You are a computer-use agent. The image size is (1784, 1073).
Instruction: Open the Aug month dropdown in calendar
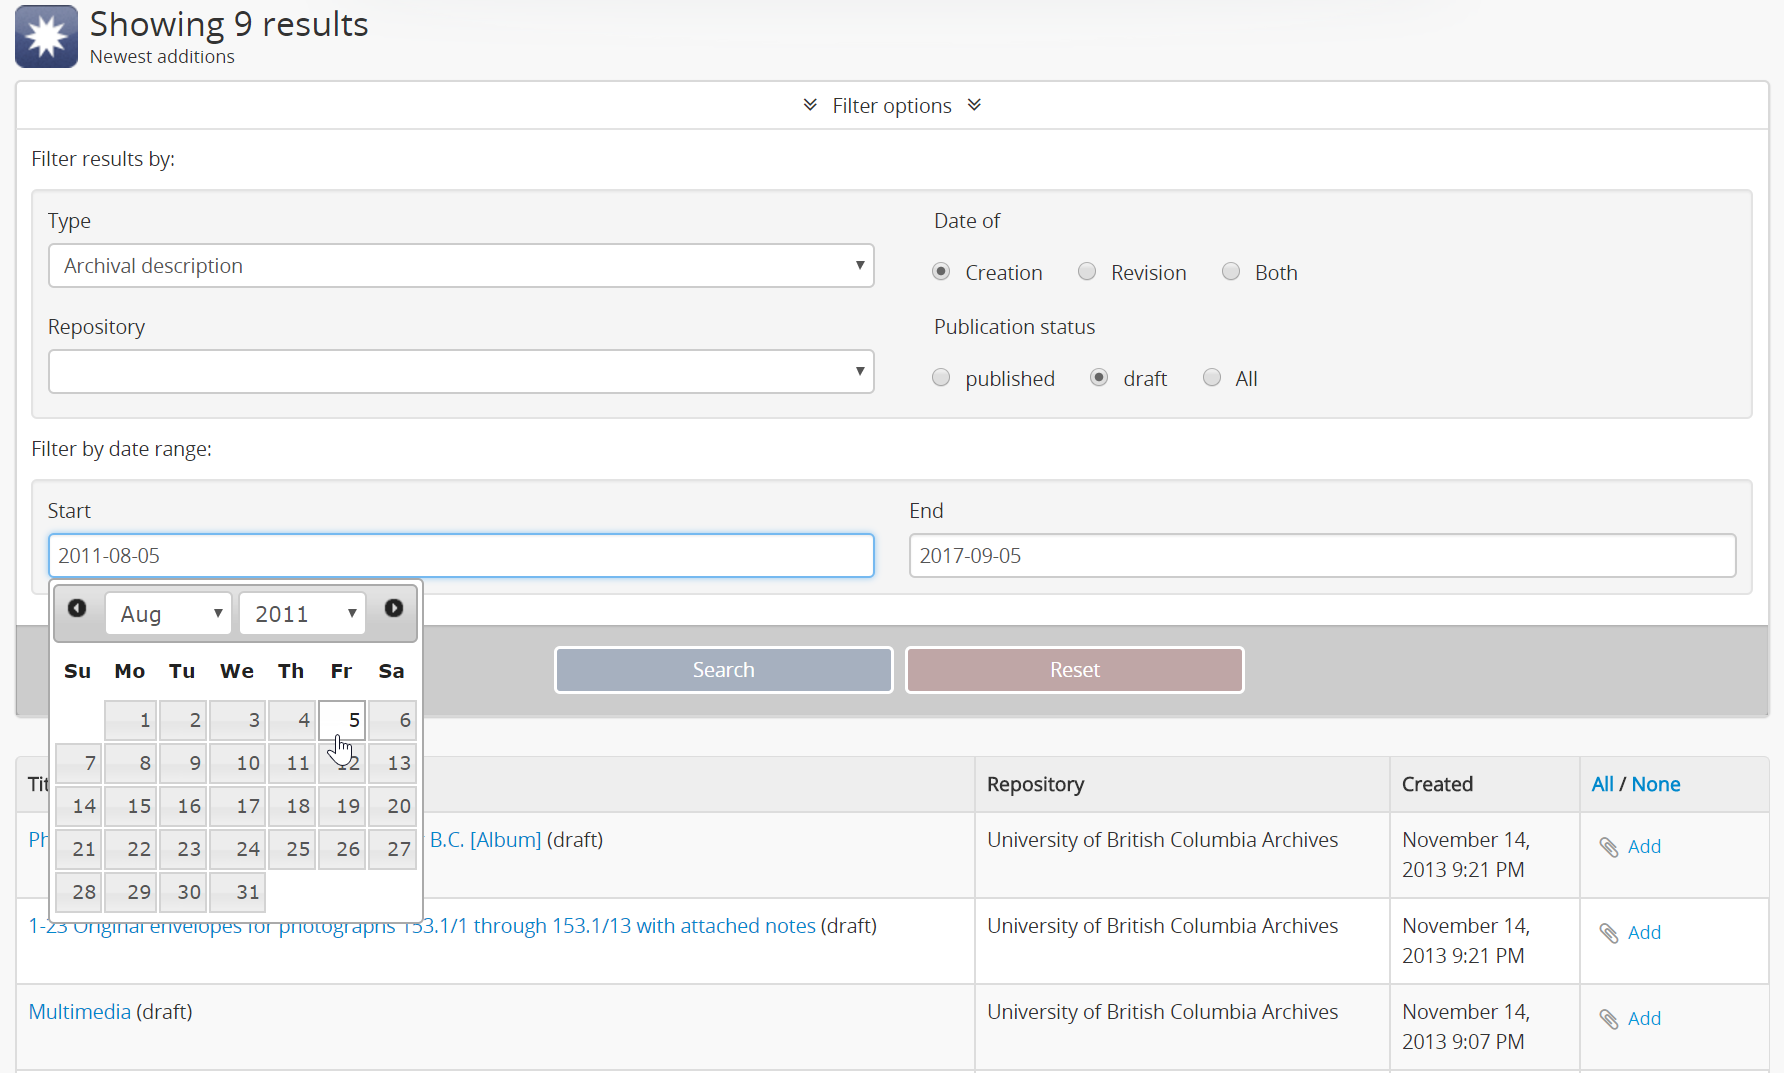click(x=169, y=614)
